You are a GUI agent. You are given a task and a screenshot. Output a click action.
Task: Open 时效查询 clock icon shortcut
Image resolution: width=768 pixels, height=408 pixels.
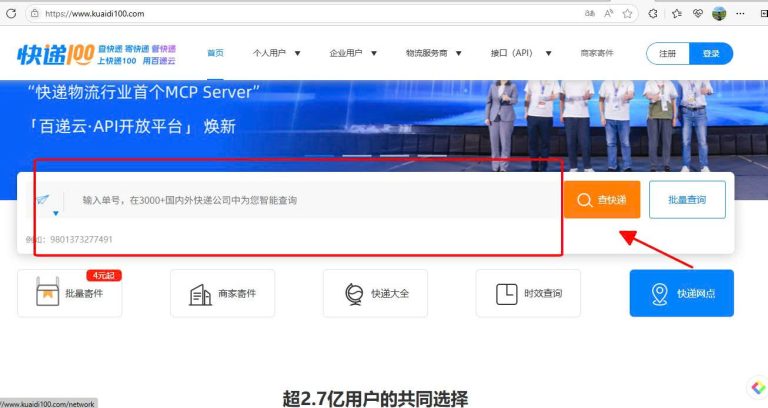pyautogui.click(x=506, y=294)
